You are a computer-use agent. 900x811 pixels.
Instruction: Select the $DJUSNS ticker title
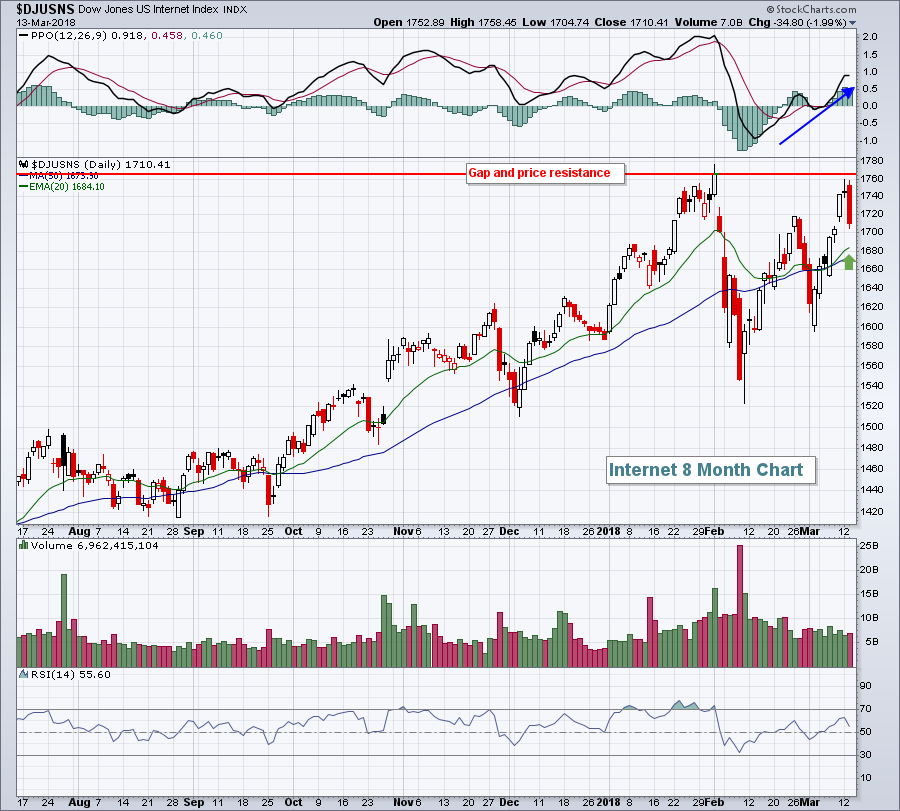tap(45, 9)
